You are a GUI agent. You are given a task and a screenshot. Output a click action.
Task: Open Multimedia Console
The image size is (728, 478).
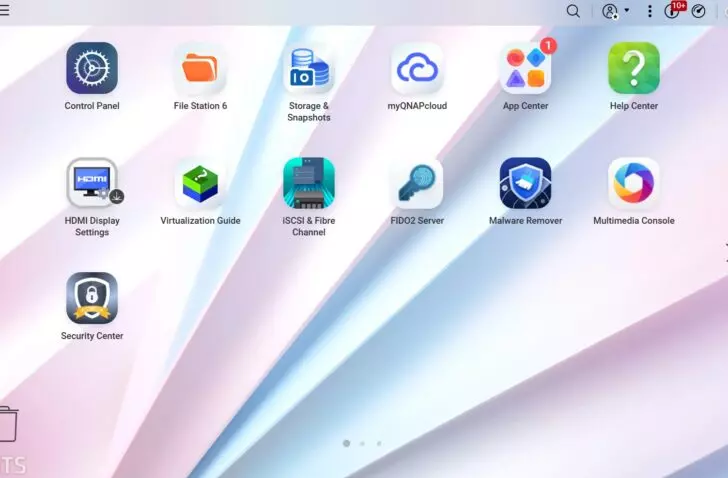pyautogui.click(x=634, y=183)
